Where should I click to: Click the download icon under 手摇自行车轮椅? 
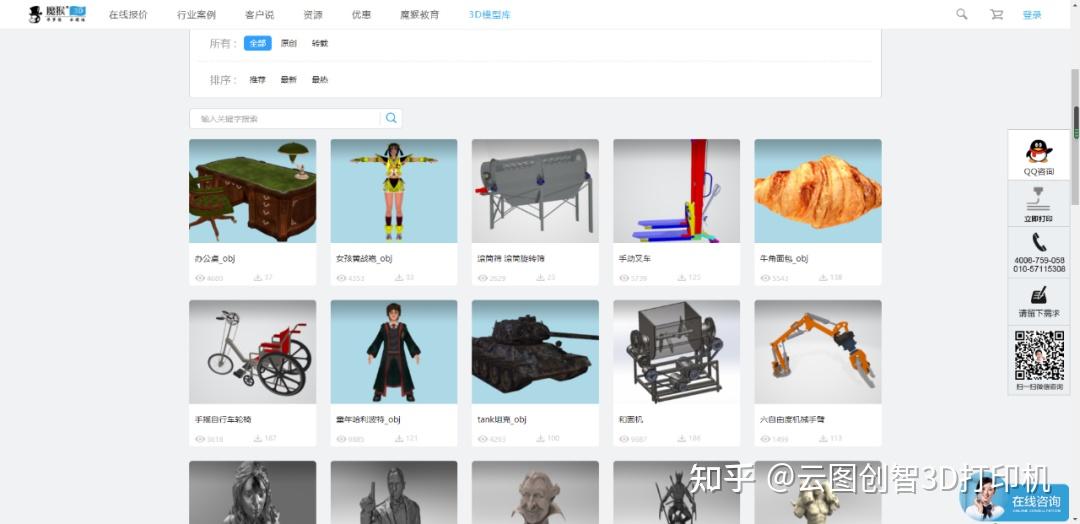[258, 438]
